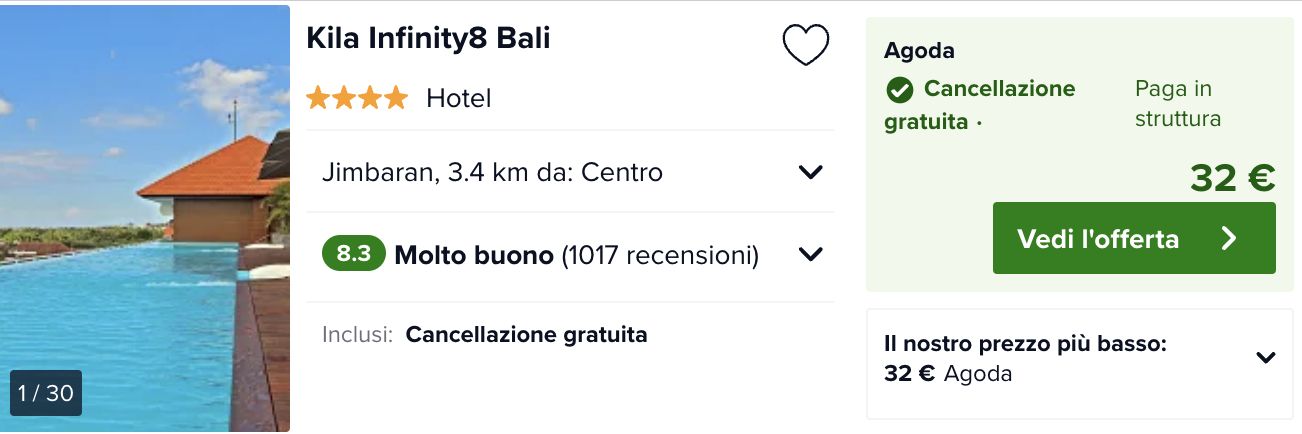Expand the Jimbaran location chevron
Screen dimensions: 1302x434
(810, 172)
